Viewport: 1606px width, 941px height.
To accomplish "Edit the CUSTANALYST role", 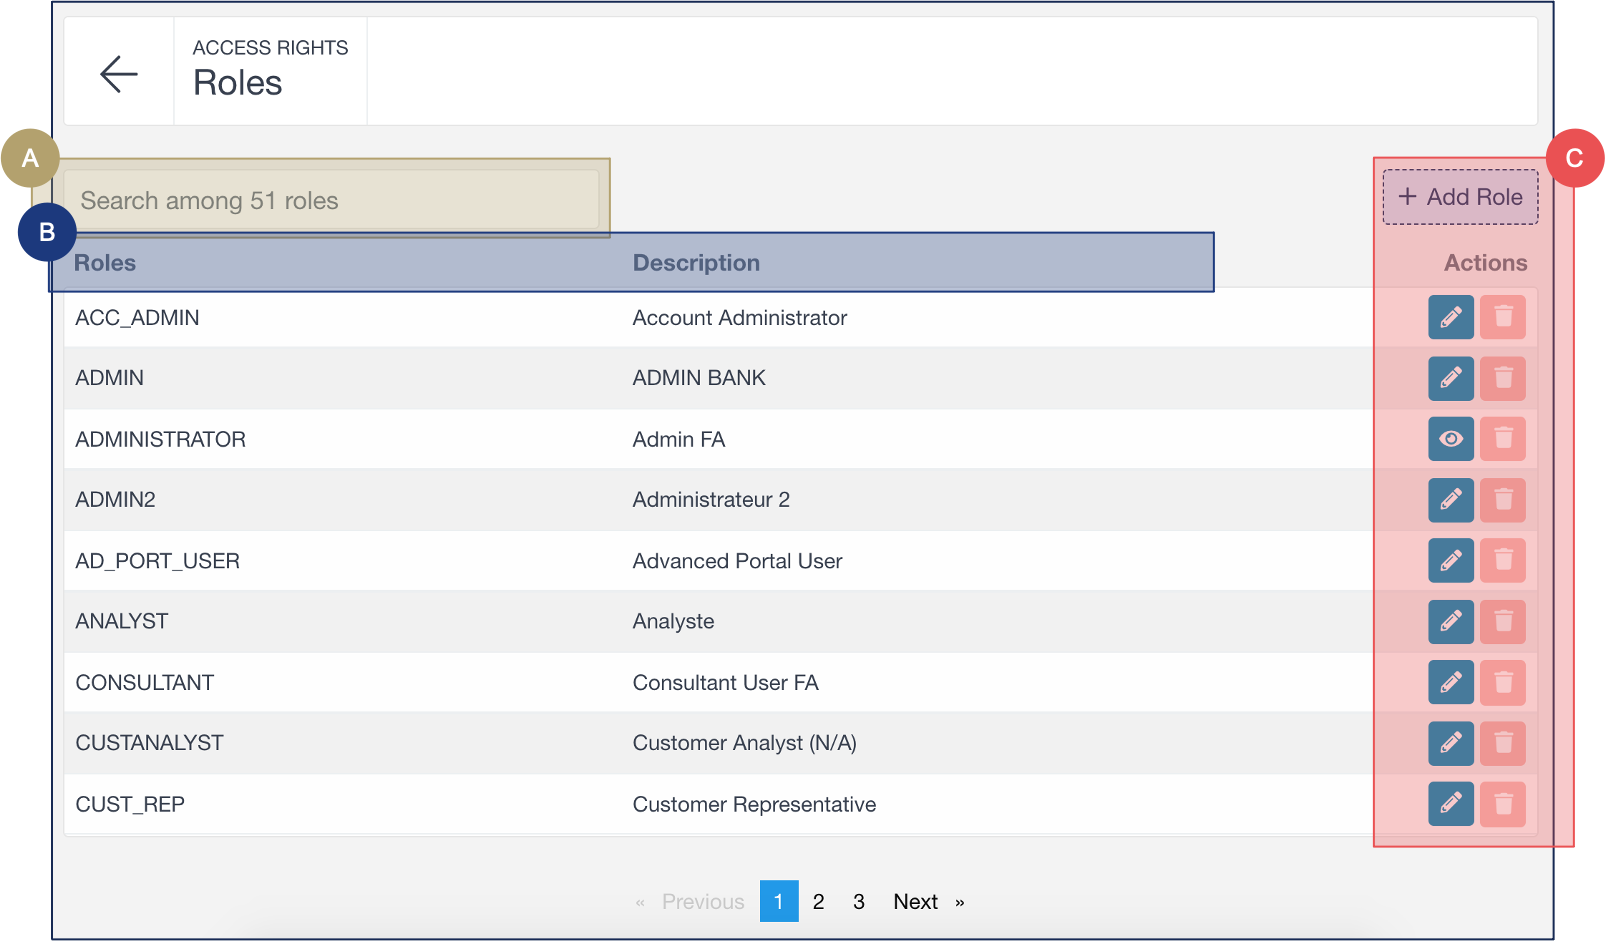I will 1450,743.
